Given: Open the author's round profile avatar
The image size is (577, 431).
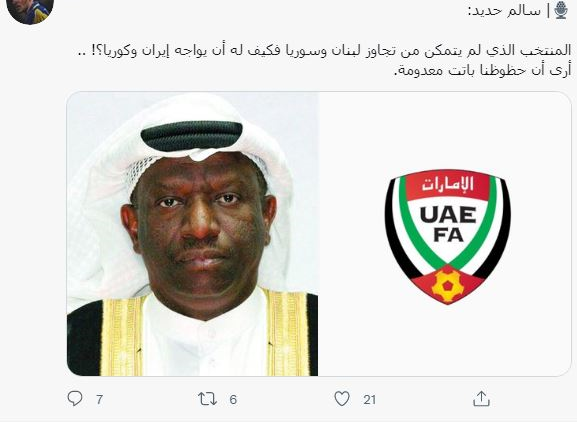Looking at the screenshot, I should pyautogui.click(x=30, y=8).
